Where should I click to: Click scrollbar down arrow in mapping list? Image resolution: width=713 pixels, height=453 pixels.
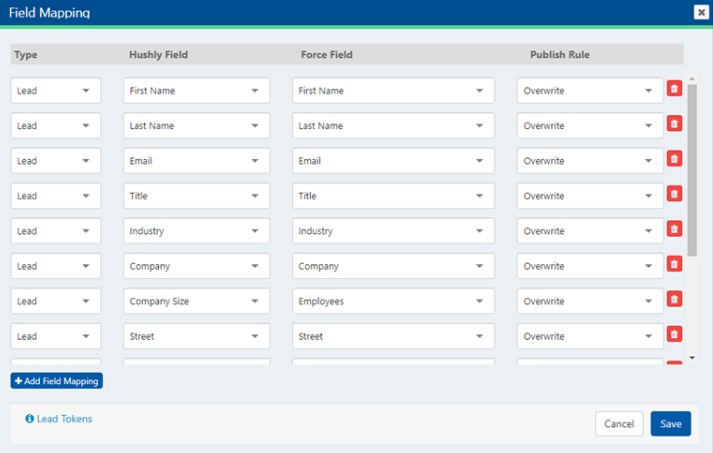tap(692, 358)
